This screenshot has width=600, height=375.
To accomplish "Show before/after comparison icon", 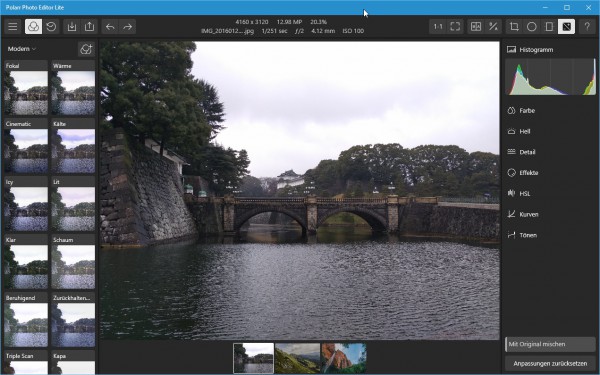I will 476,26.
